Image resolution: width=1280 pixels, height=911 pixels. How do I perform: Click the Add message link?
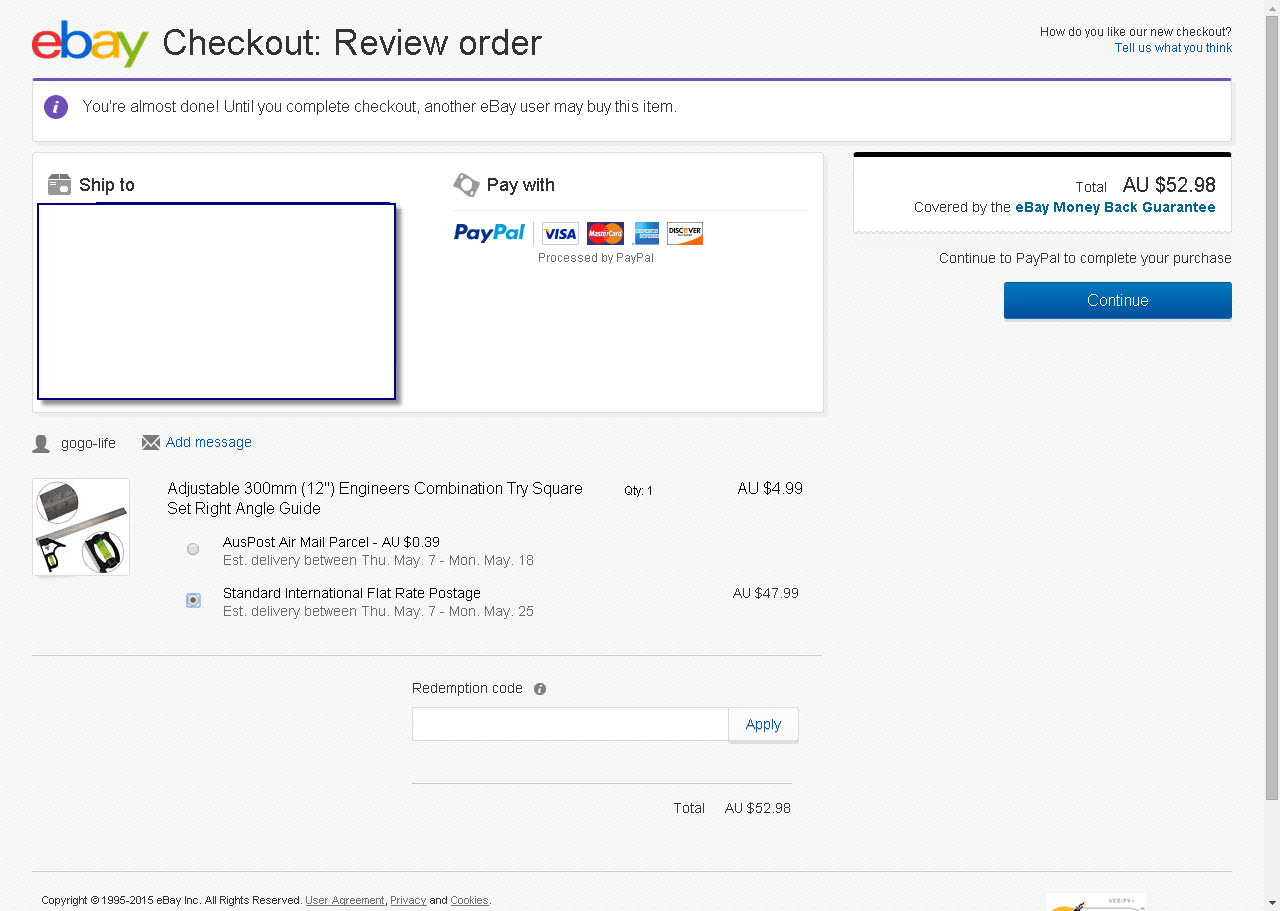[209, 442]
